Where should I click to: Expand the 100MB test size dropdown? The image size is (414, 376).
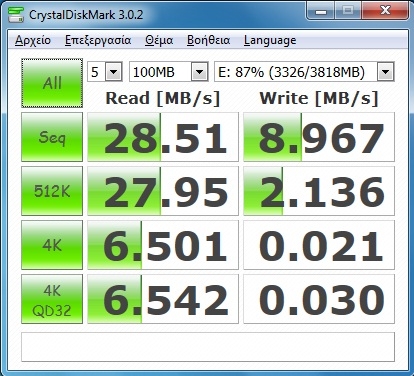[199, 72]
